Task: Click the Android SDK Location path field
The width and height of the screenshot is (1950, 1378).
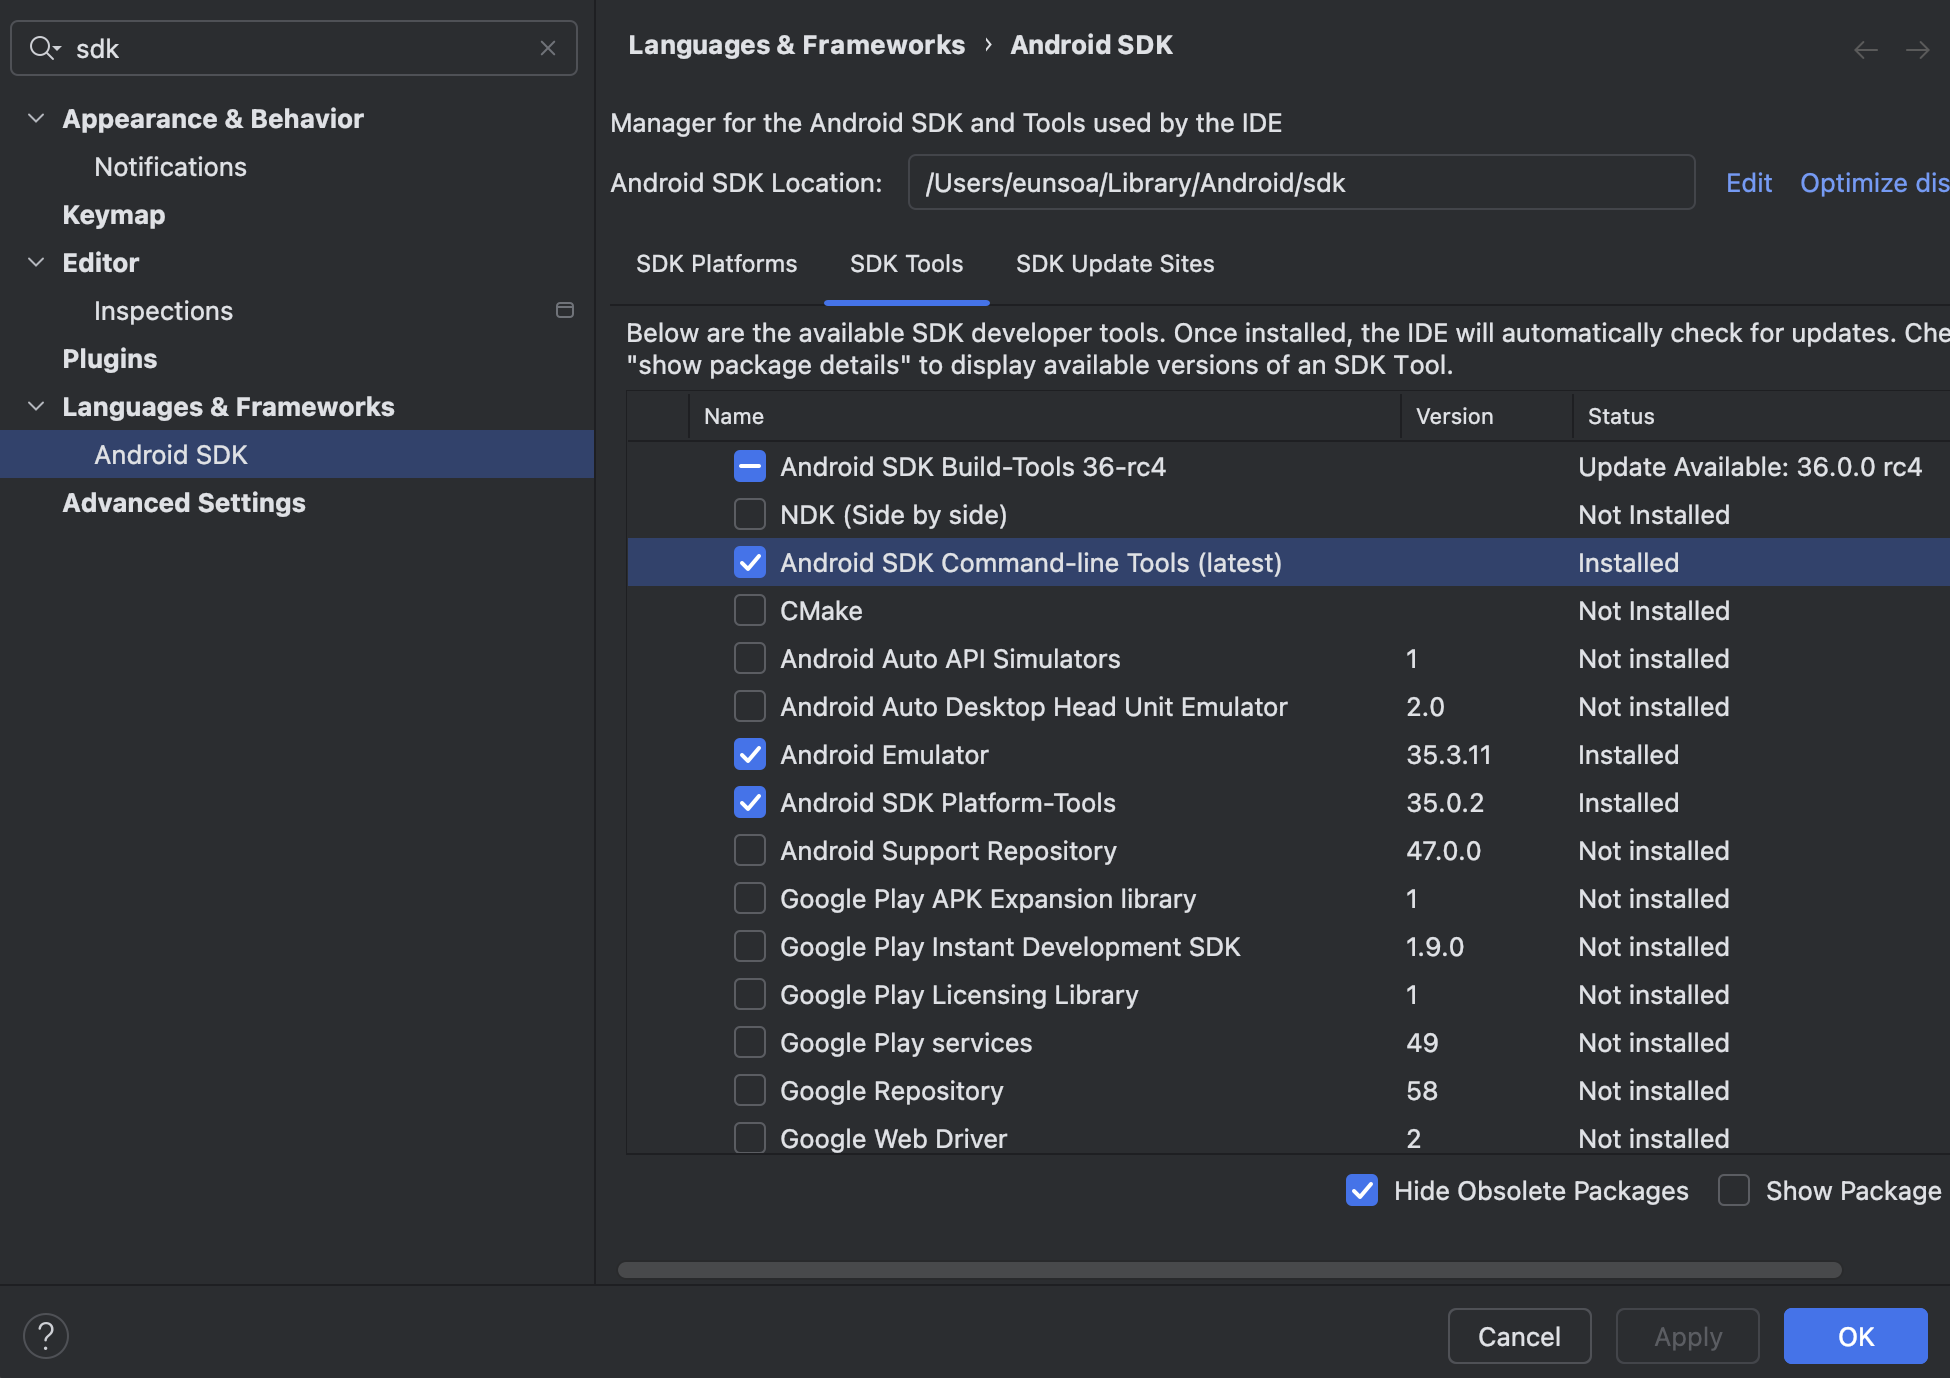Action: 1301,182
